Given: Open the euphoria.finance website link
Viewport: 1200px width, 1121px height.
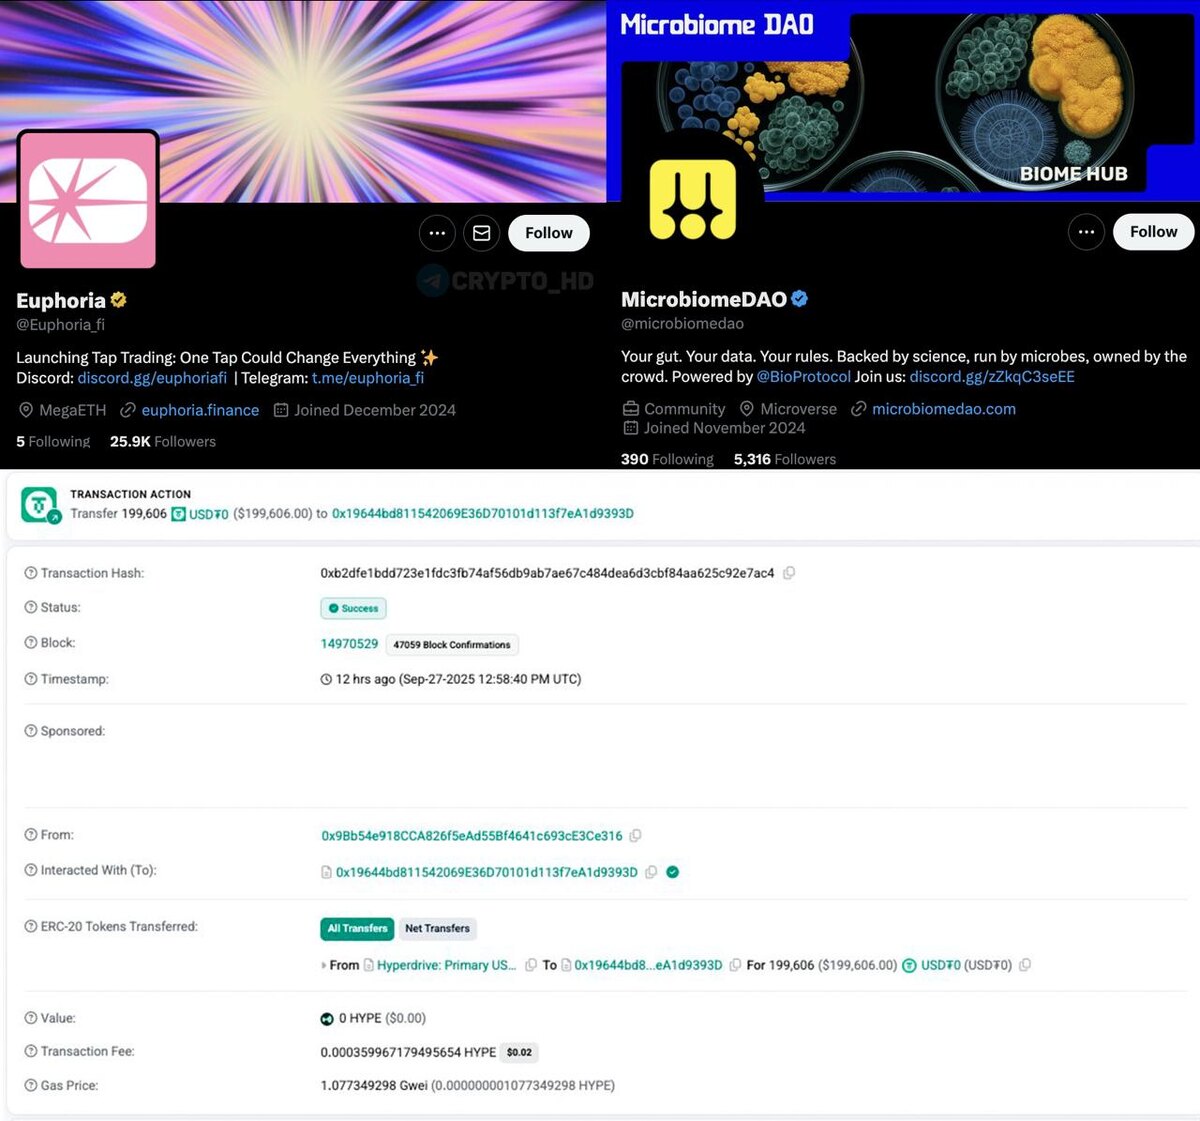Looking at the screenshot, I should (x=200, y=410).
